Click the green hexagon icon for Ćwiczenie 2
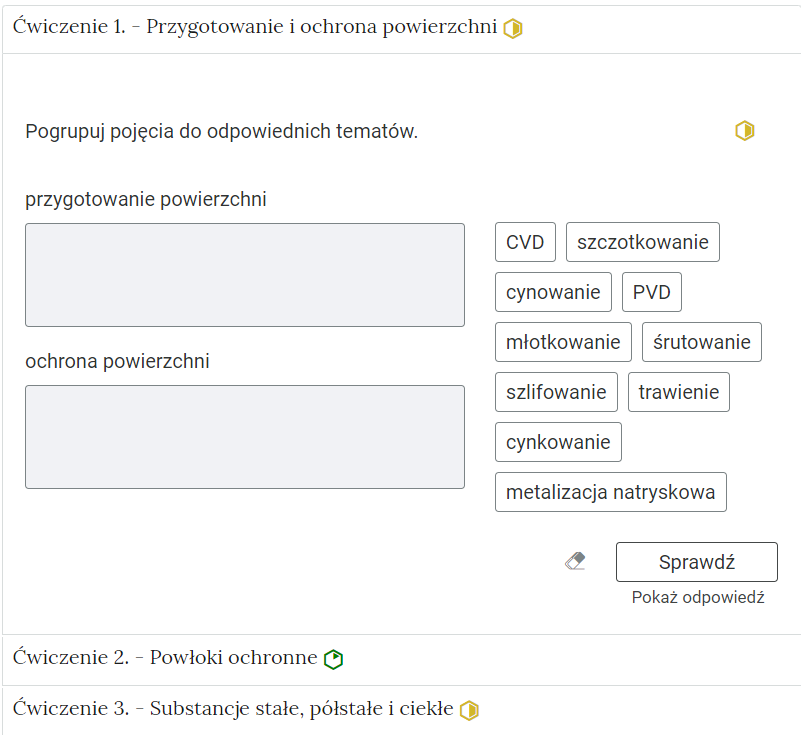801x735 pixels. tap(333, 658)
